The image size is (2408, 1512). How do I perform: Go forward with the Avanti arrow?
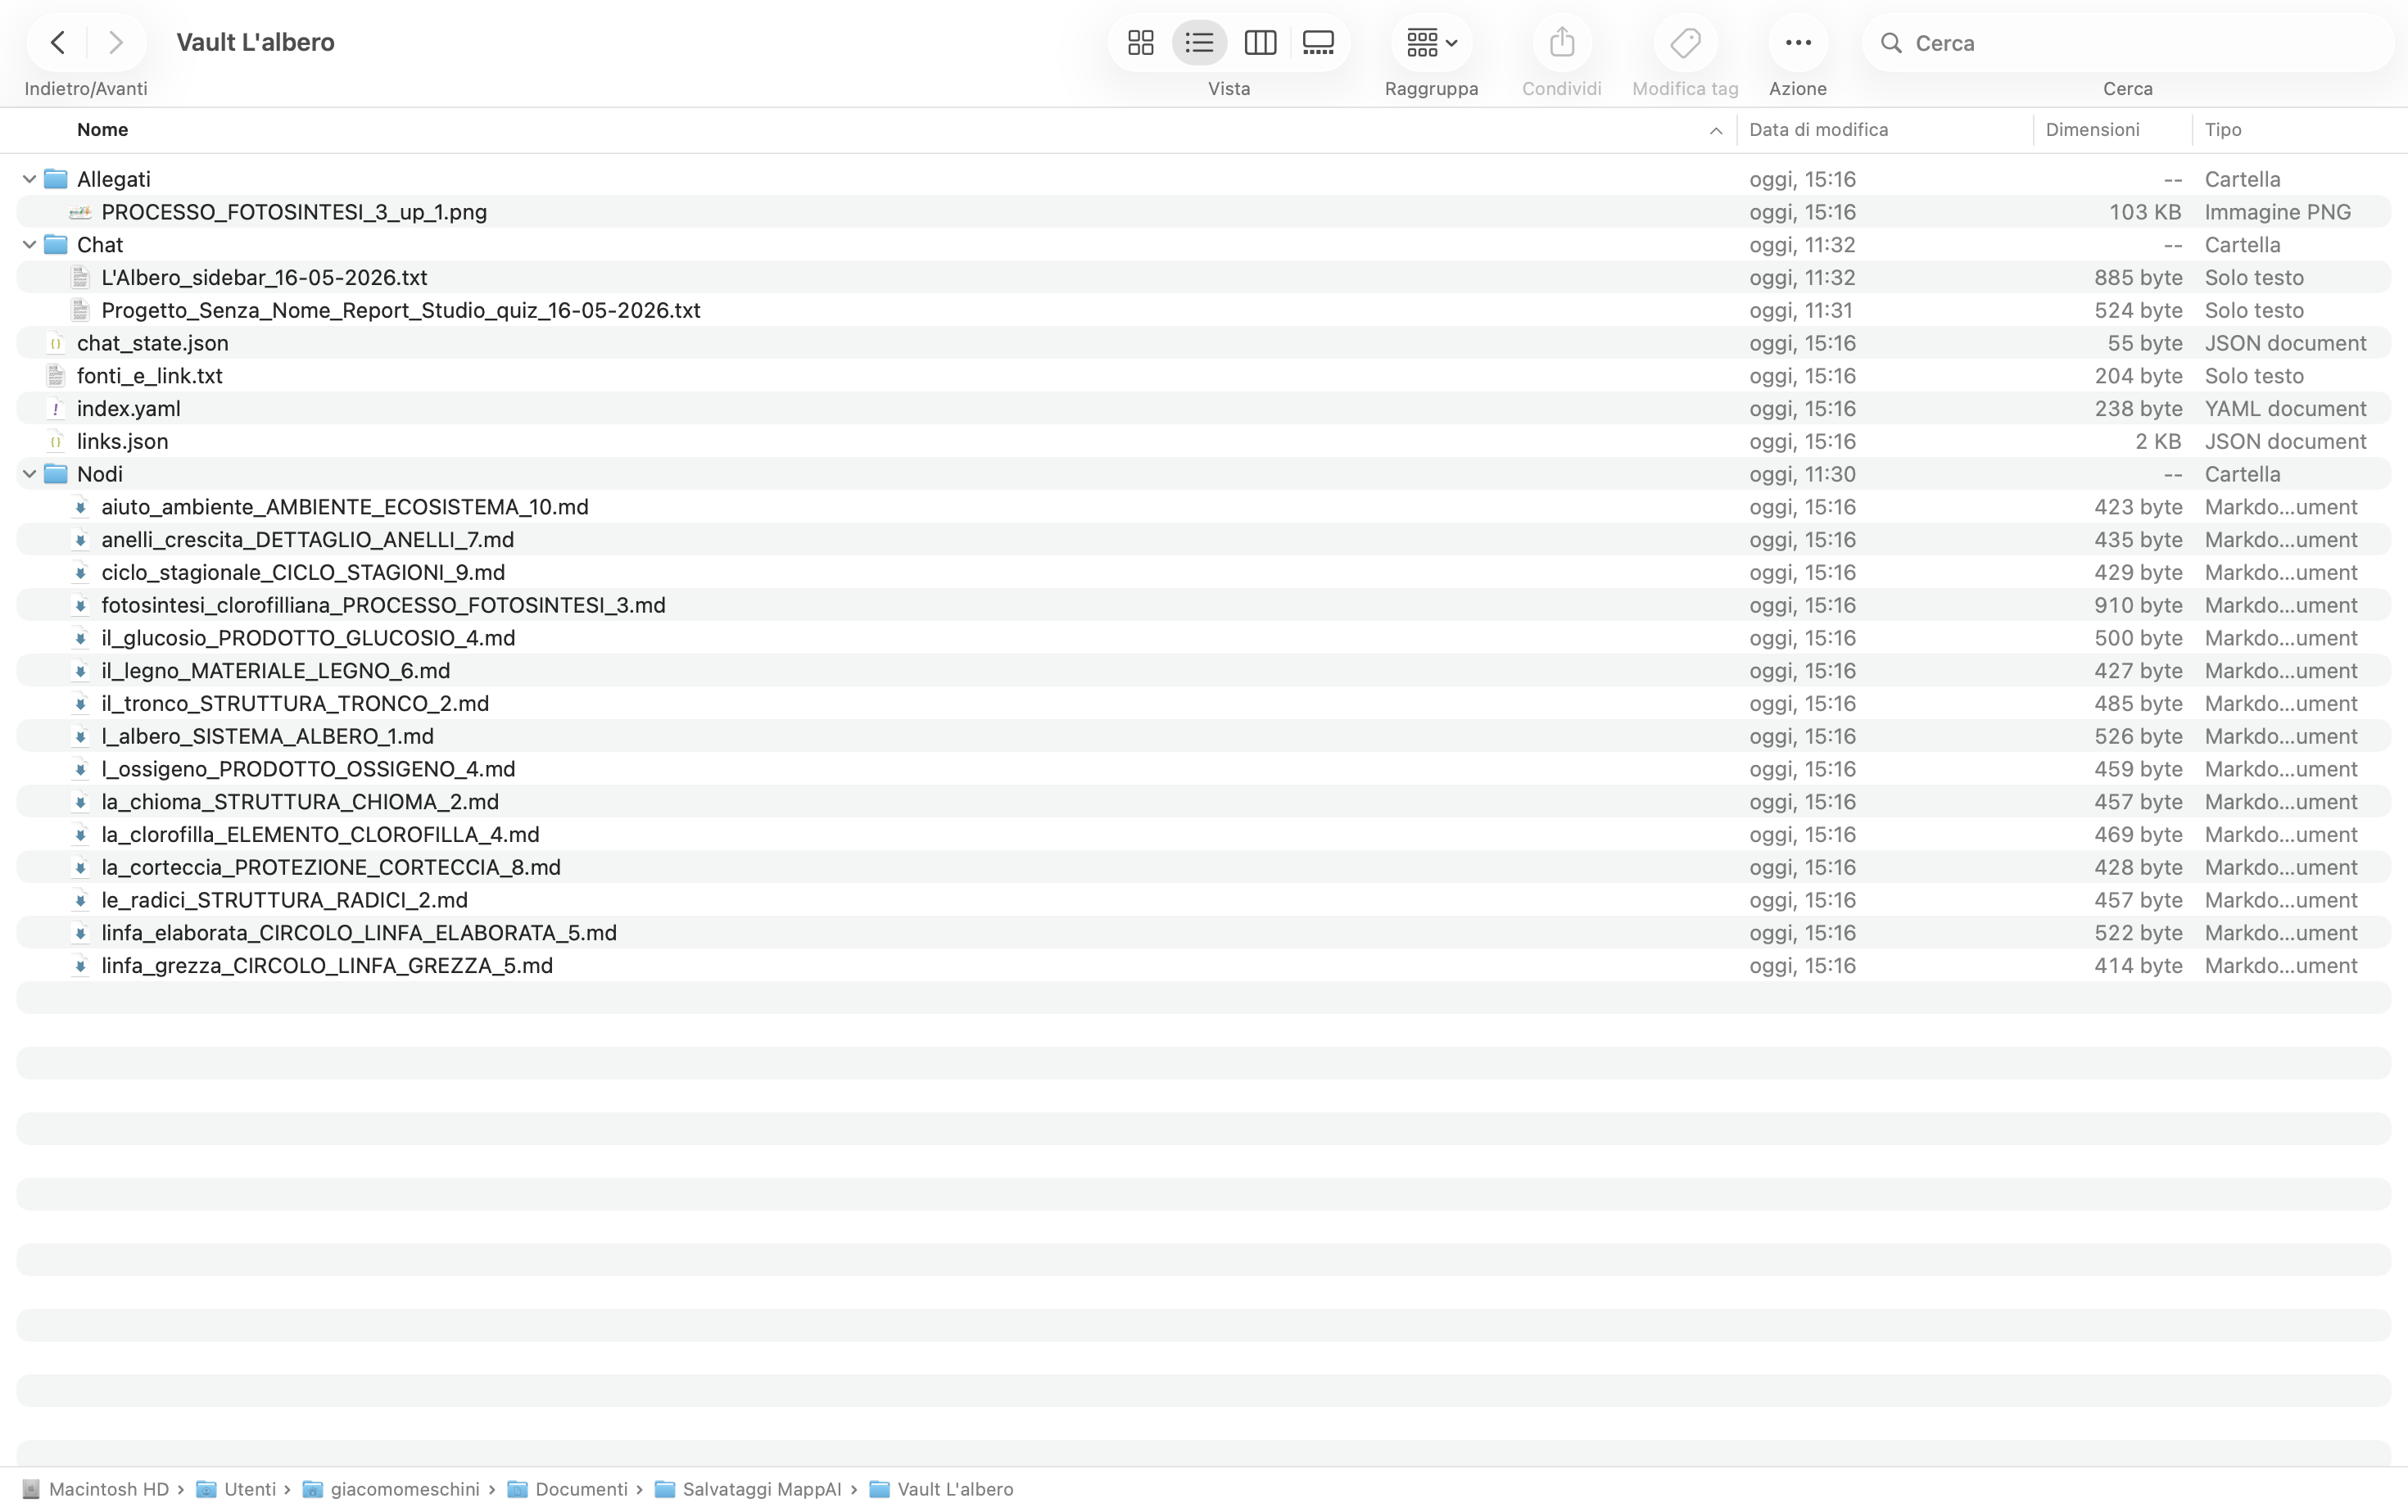click(116, 43)
